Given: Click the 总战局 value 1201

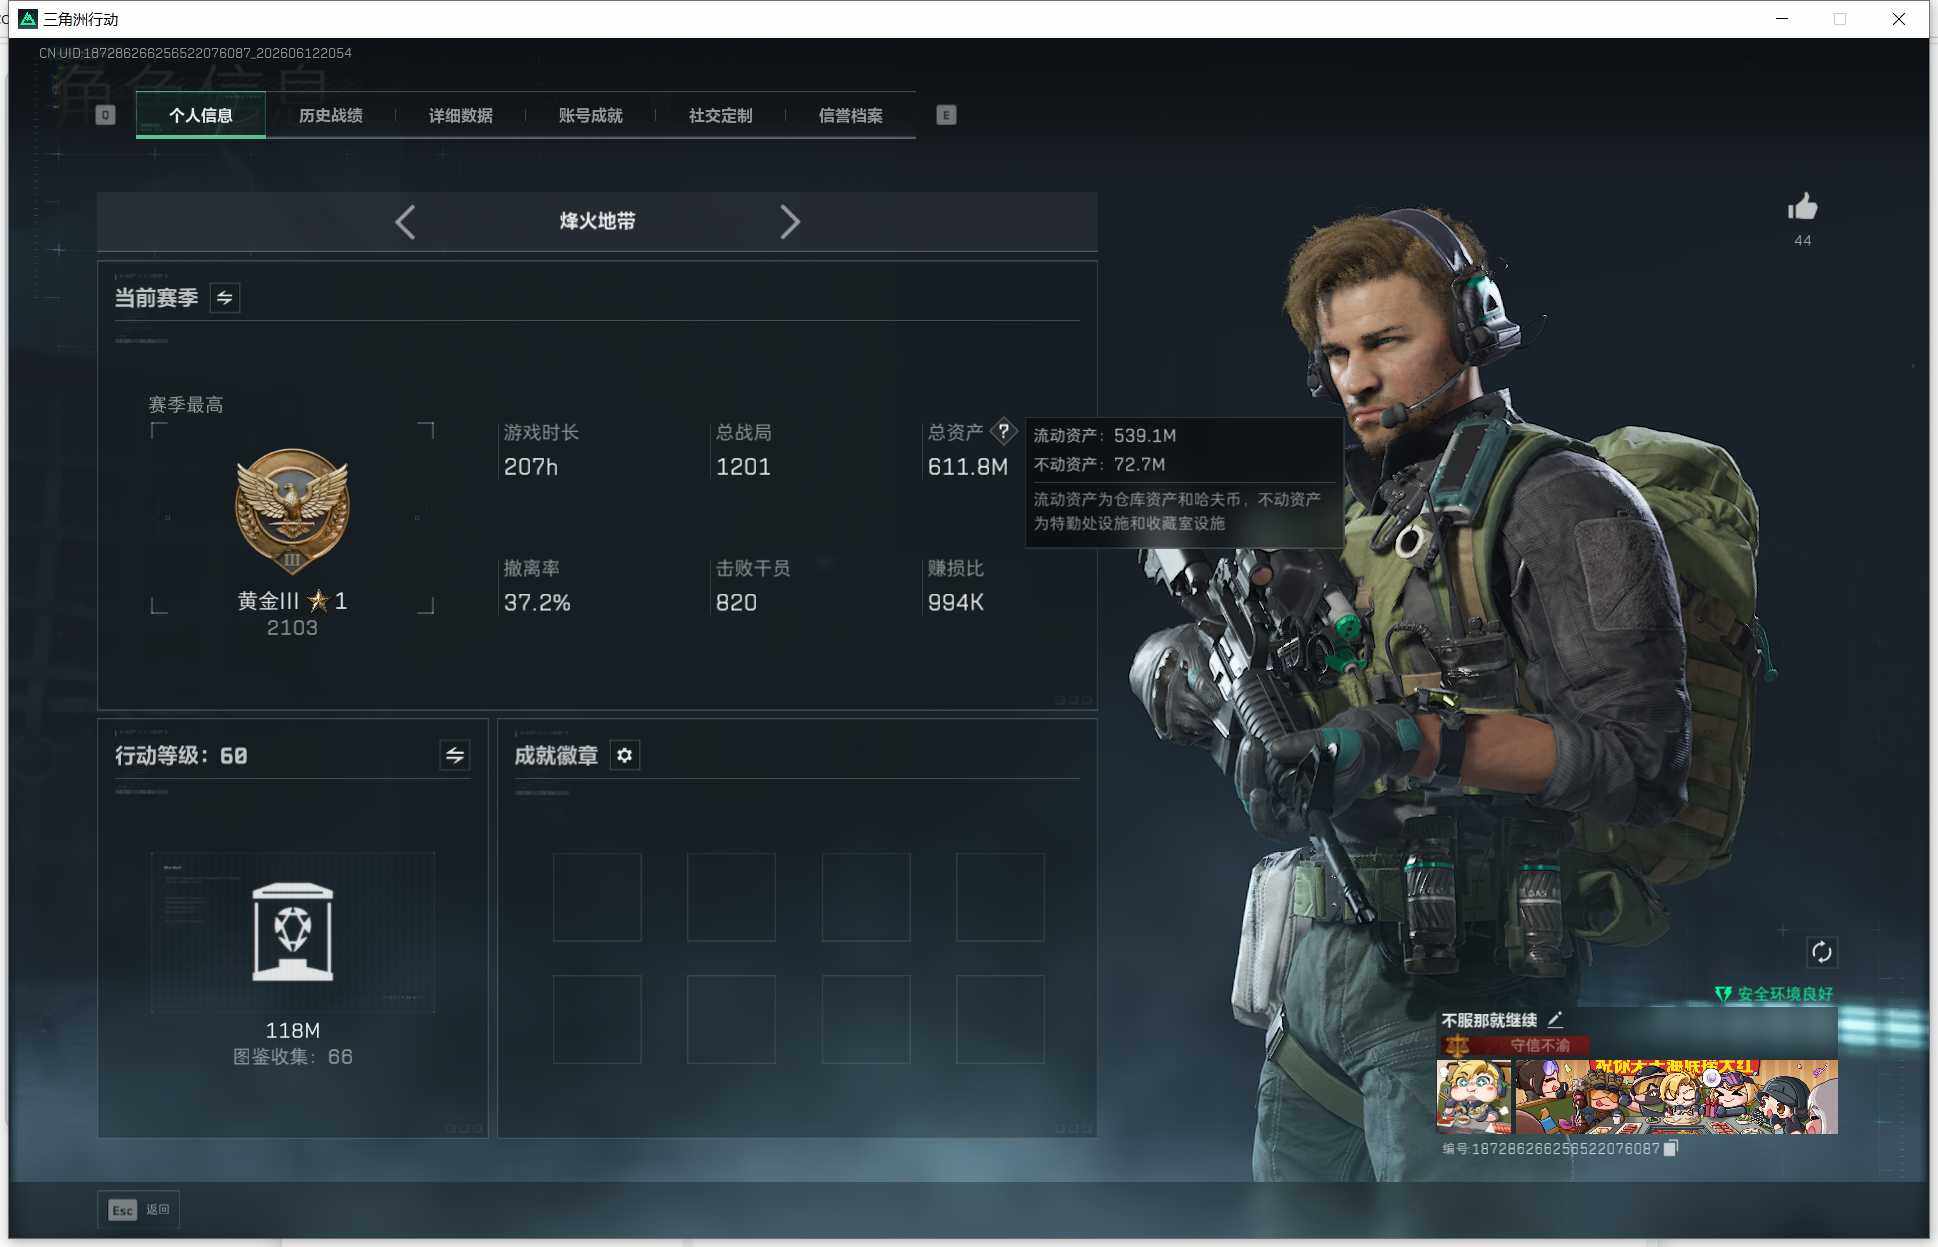Looking at the screenshot, I should (x=743, y=467).
